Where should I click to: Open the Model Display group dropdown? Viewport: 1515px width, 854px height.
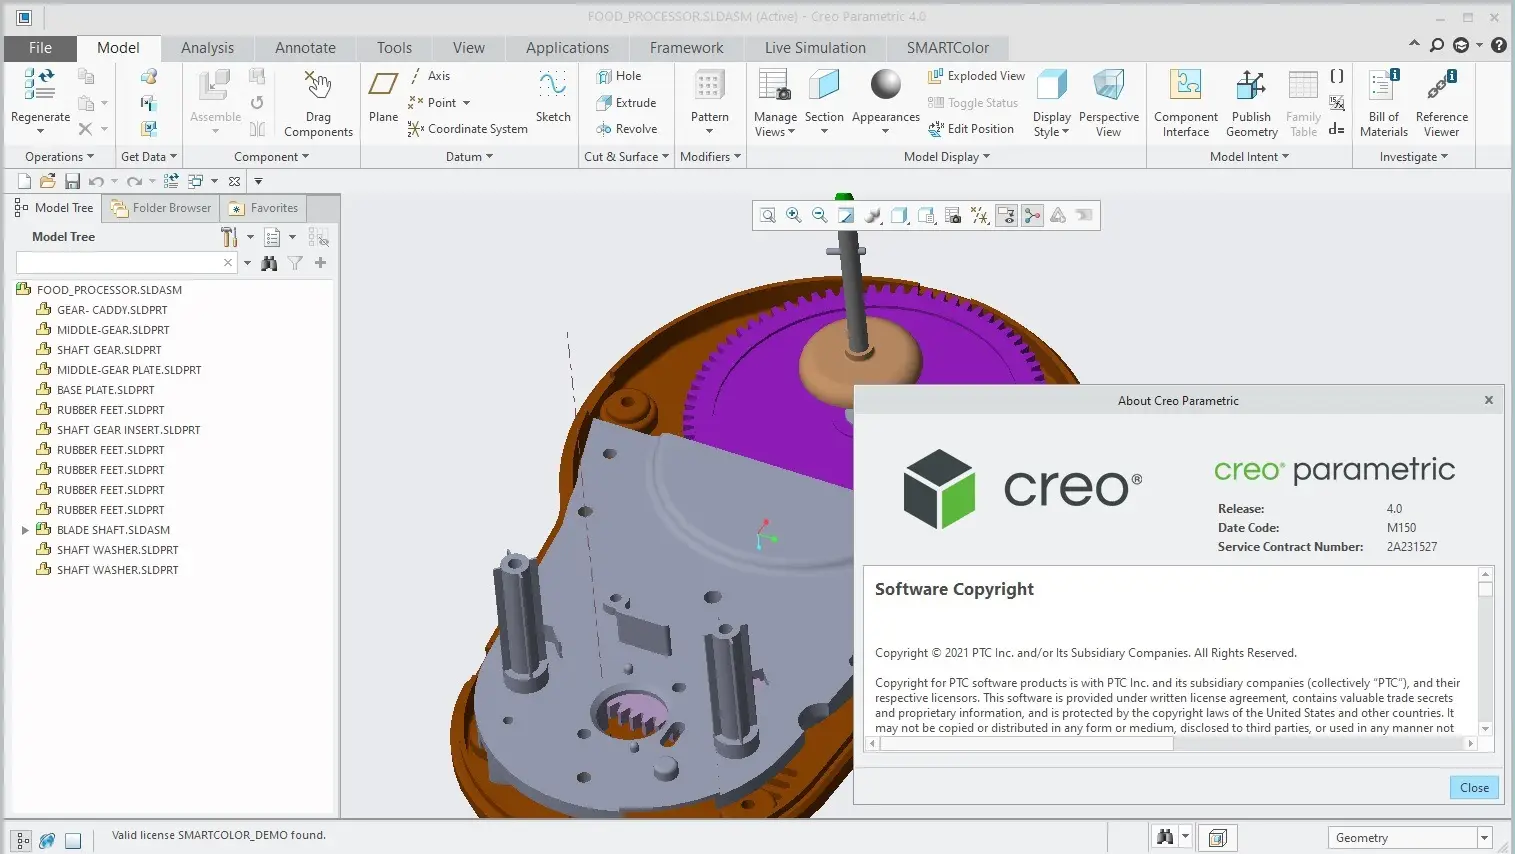click(x=946, y=157)
